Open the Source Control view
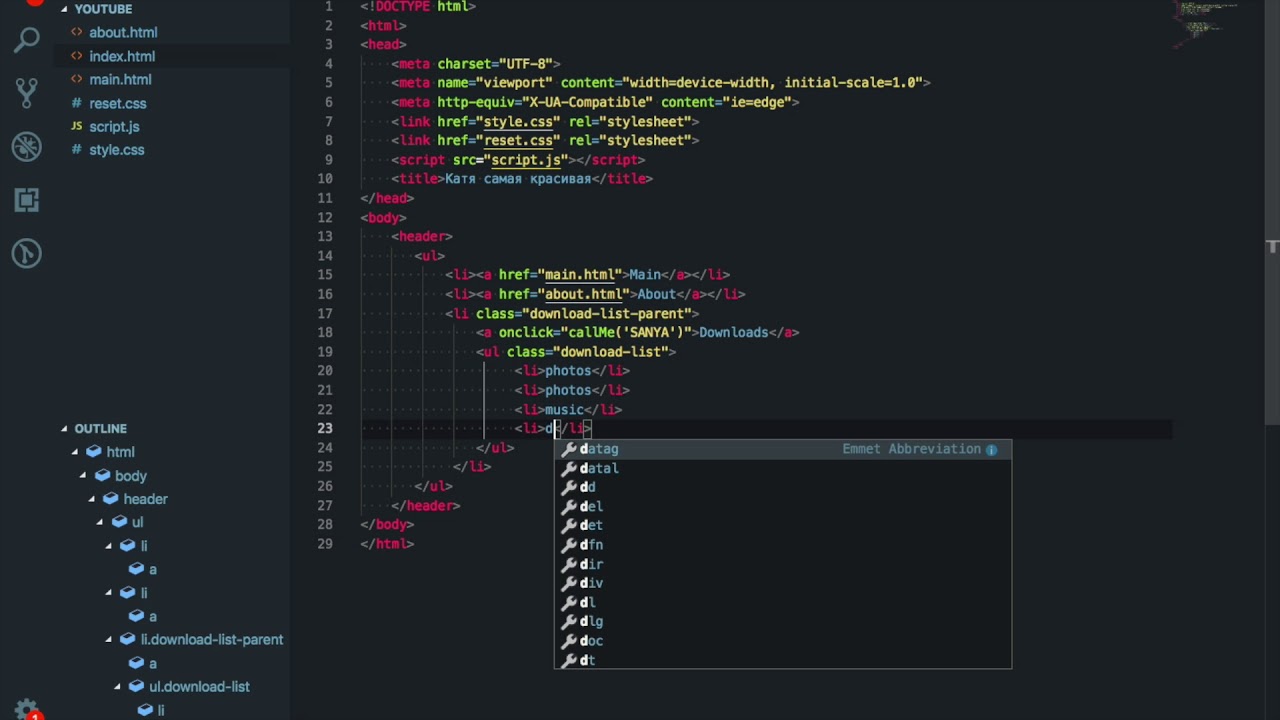 point(27,93)
